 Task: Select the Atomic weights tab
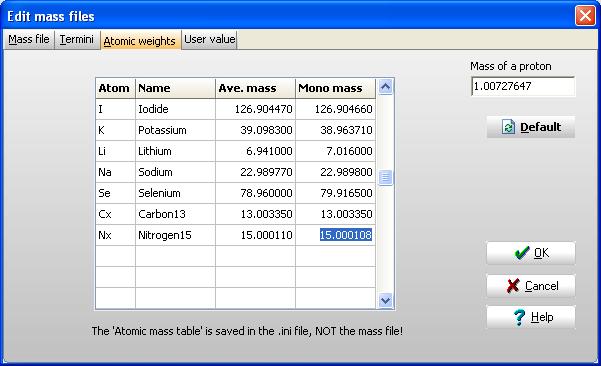140,40
